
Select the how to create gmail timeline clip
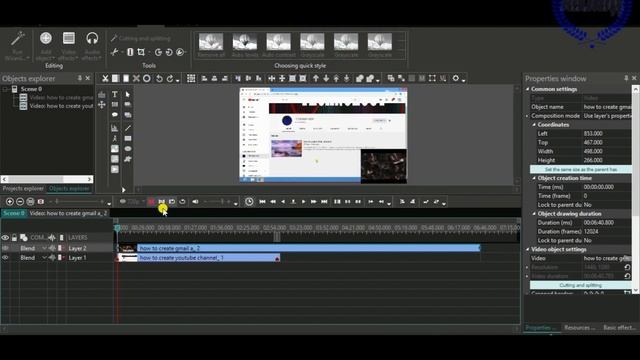(299, 248)
